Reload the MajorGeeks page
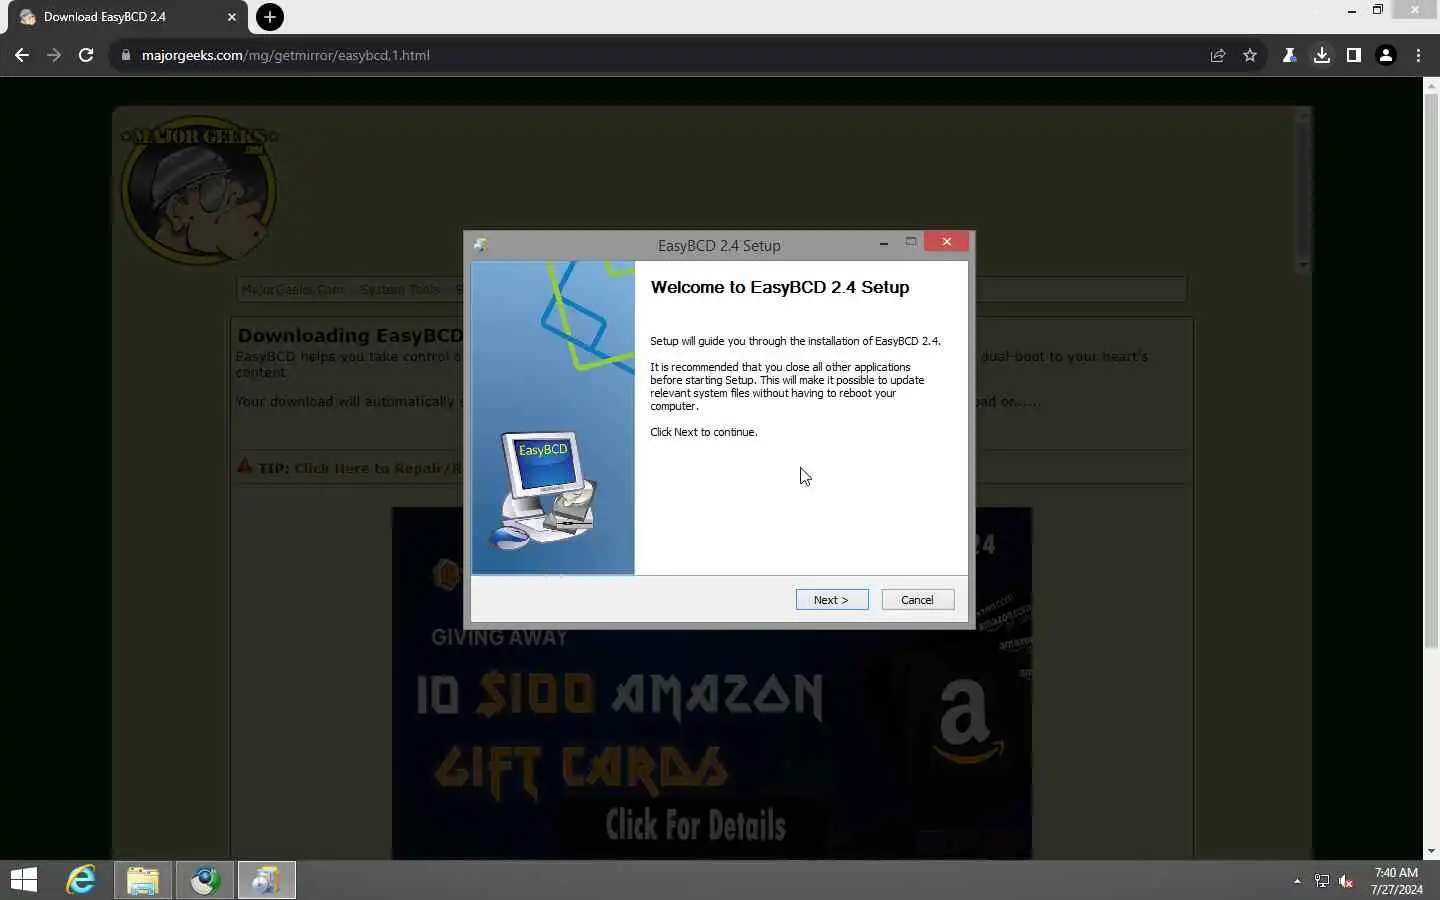Viewport: 1440px width, 900px height. pyautogui.click(x=86, y=55)
